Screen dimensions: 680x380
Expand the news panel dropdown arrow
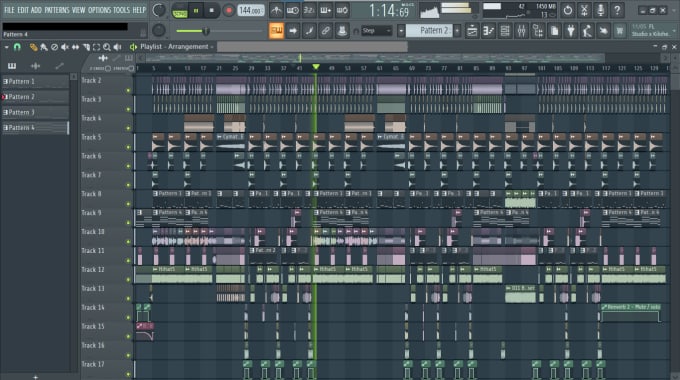(x=673, y=31)
